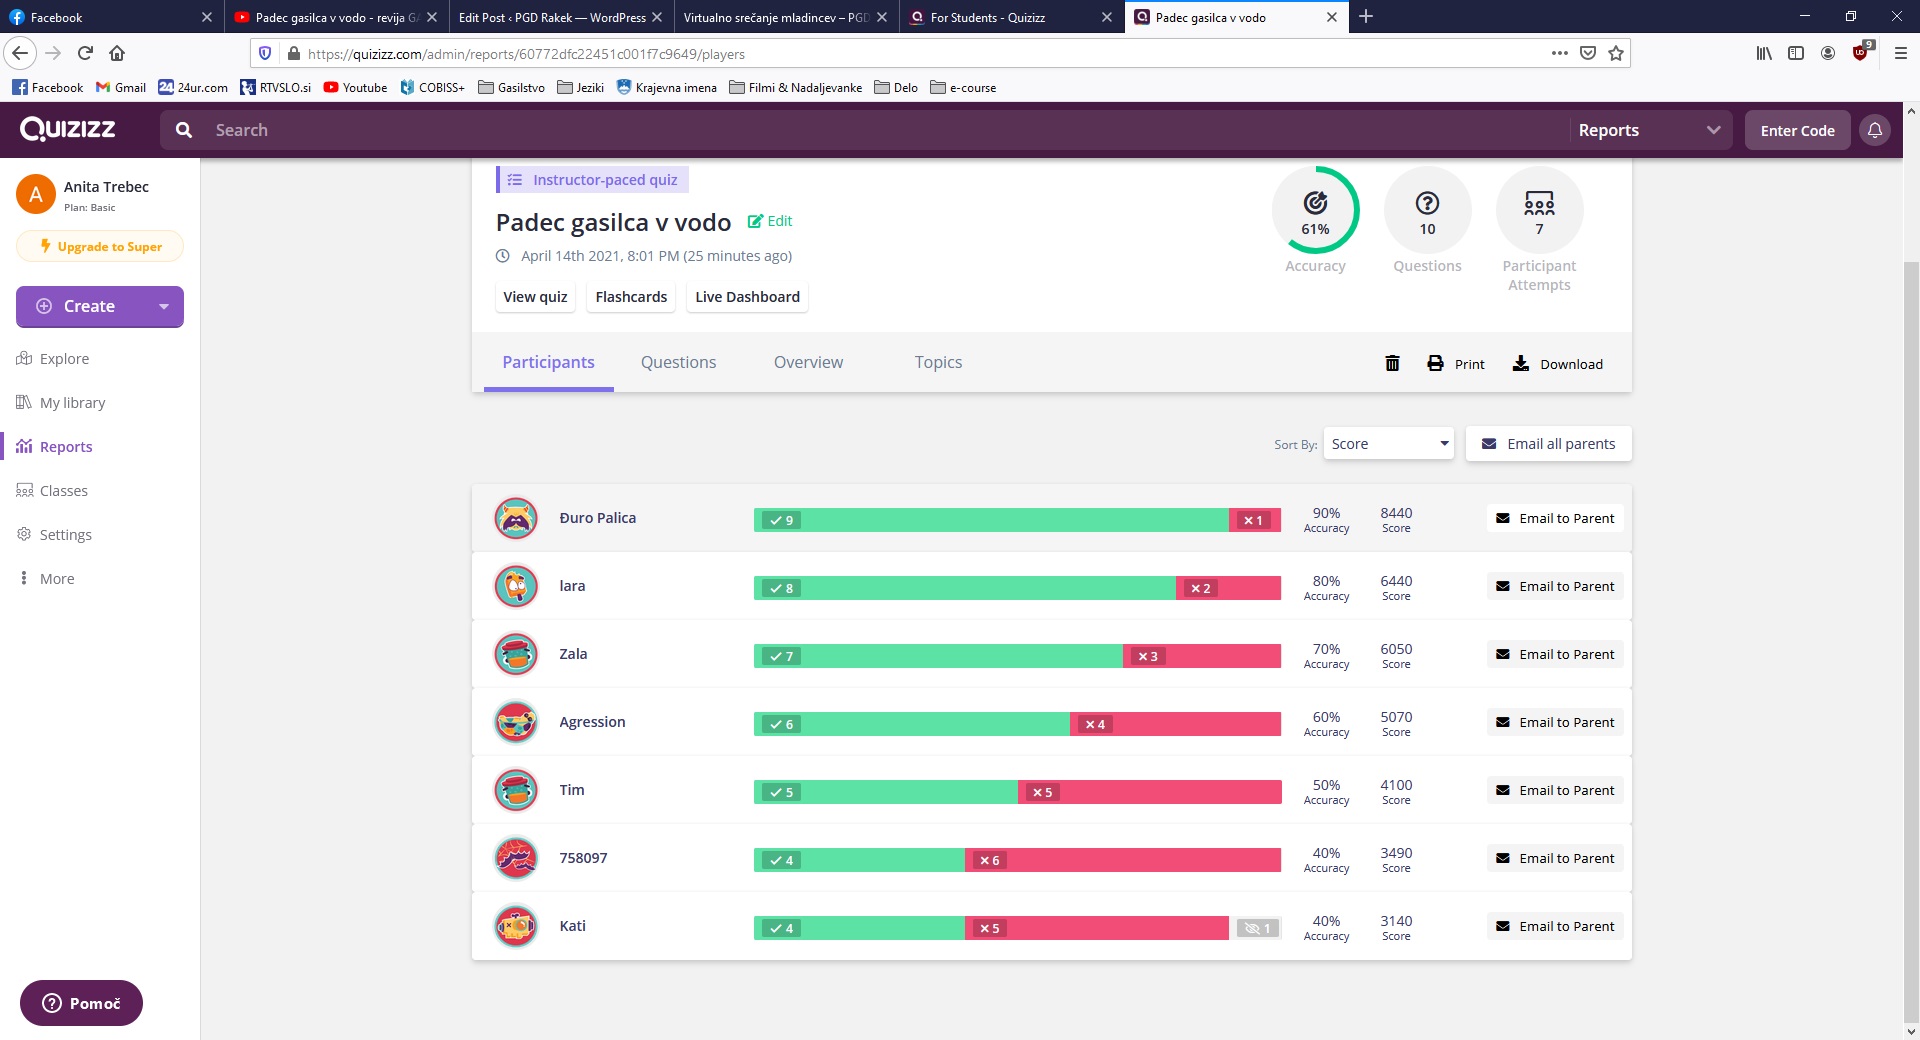This screenshot has width=1920, height=1040.
Task: Click the notifications bell icon
Action: click(x=1875, y=130)
